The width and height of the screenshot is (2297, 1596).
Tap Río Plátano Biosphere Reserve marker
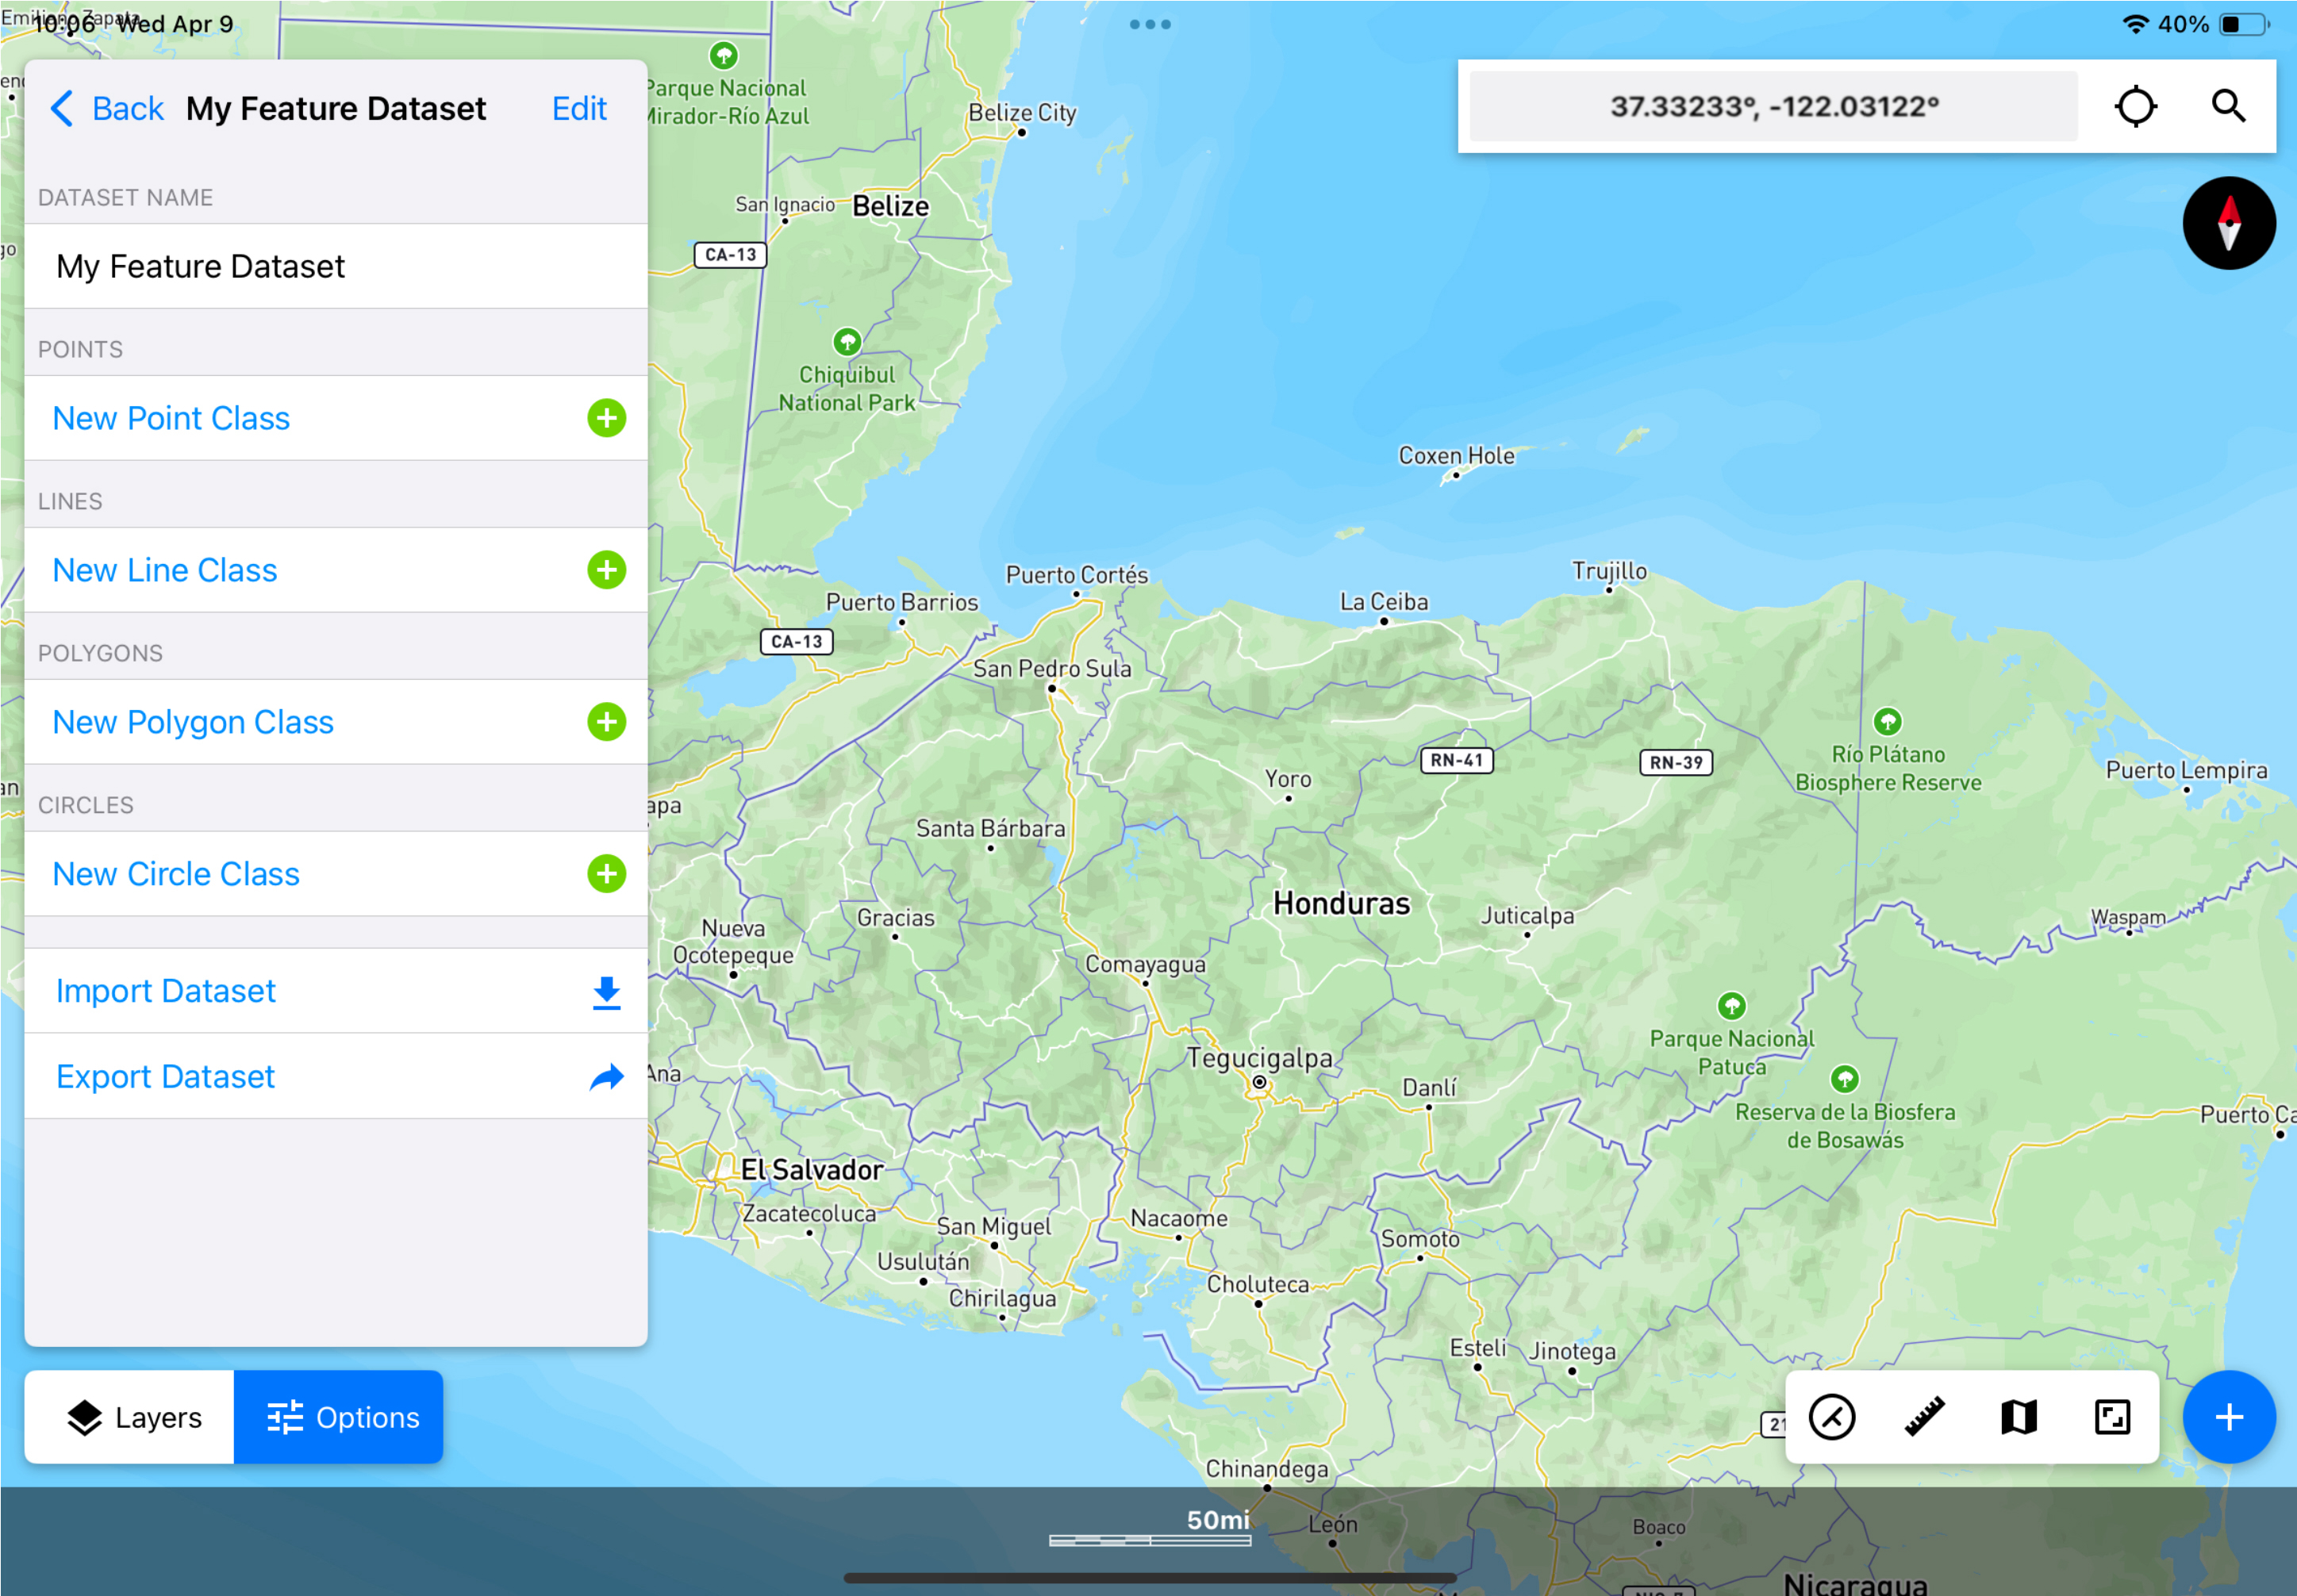coord(1887,721)
